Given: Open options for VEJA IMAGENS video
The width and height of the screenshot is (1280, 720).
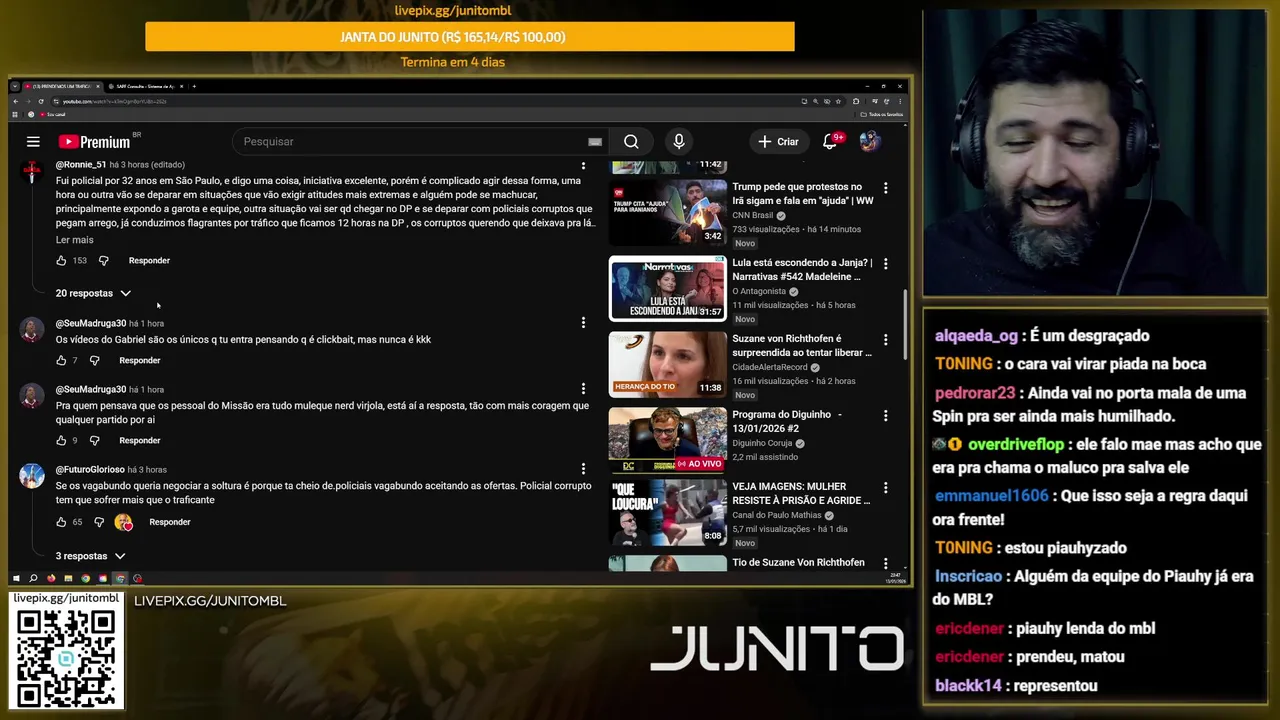Looking at the screenshot, I should pyautogui.click(x=885, y=488).
